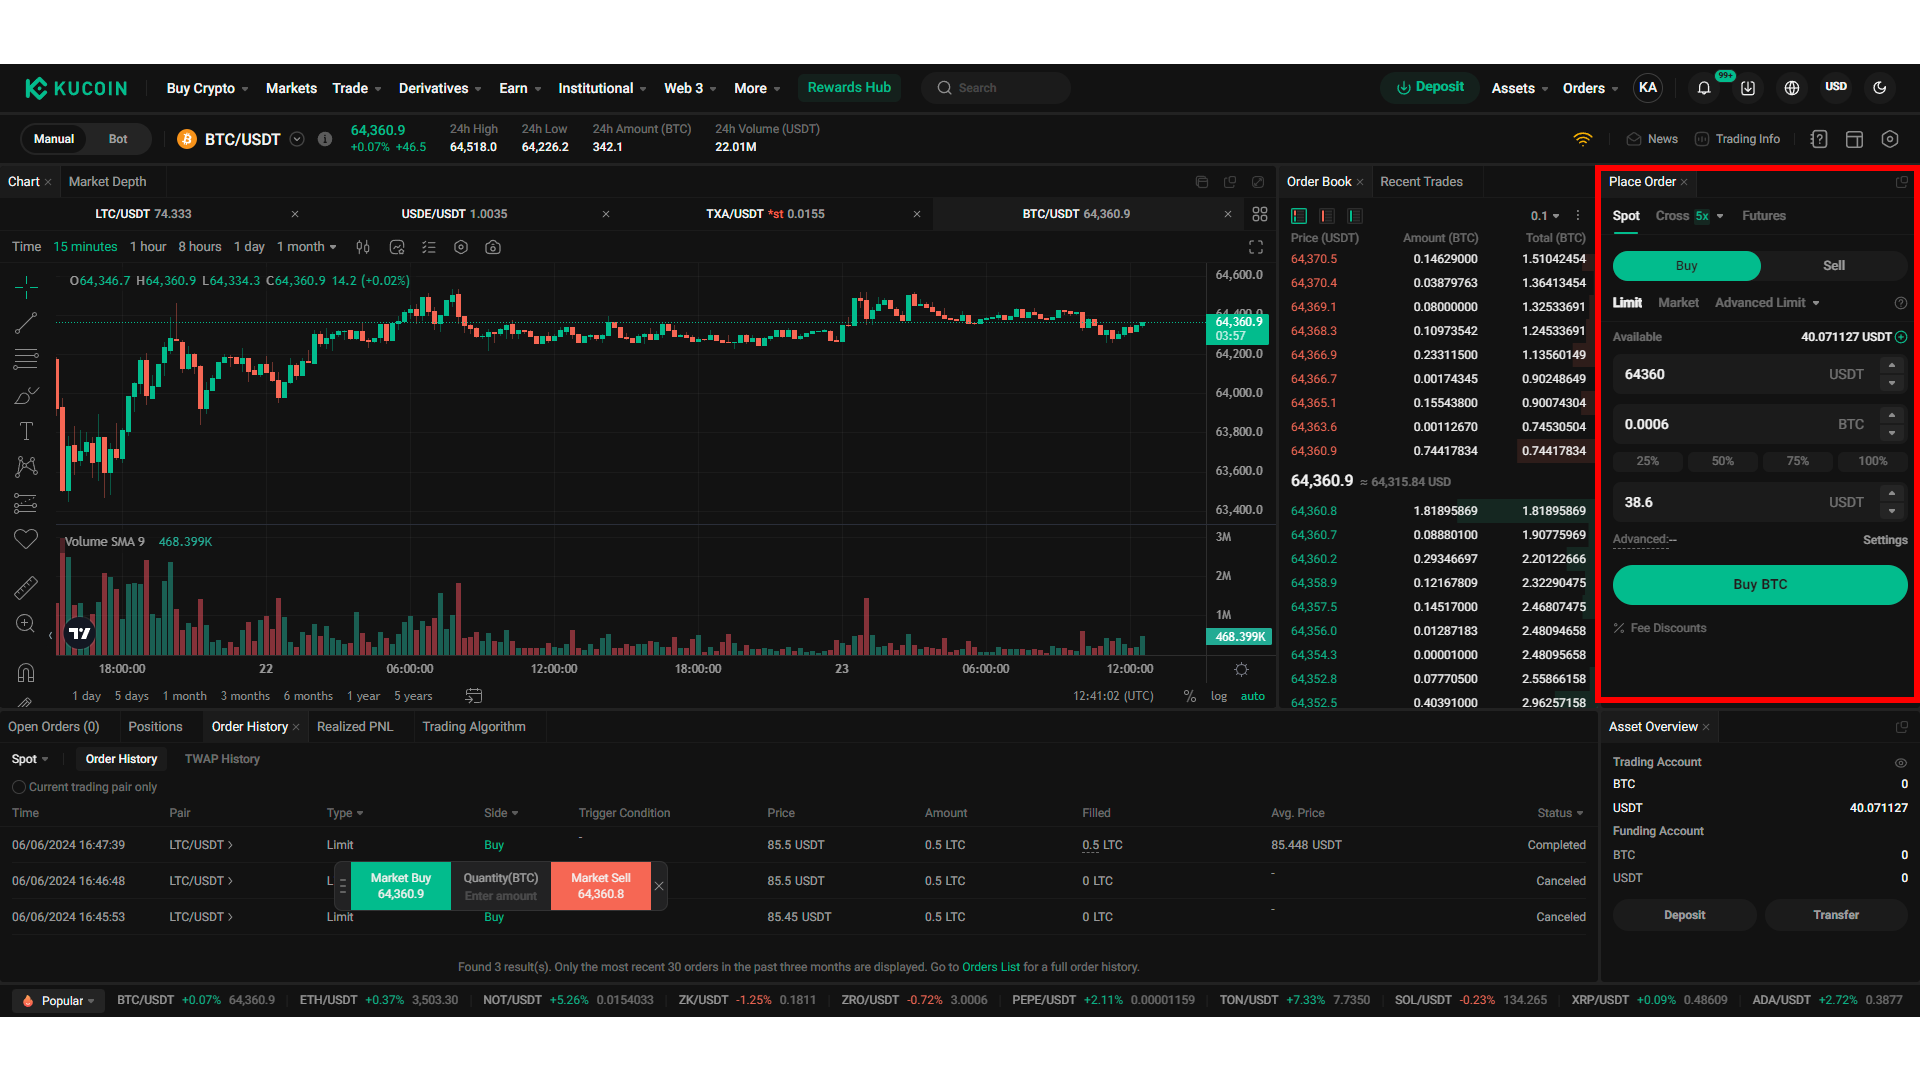Switch to Manual trading mode
Image resolution: width=1920 pixels, height=1080 pixels.
[x=54, y=139]
